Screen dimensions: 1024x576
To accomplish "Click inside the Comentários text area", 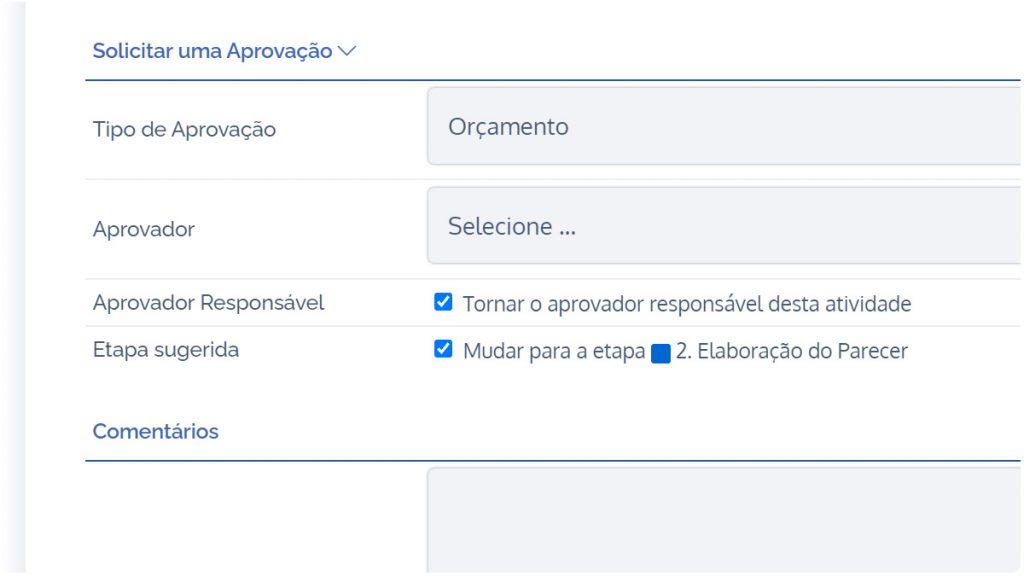I will [x=724, y=521].
